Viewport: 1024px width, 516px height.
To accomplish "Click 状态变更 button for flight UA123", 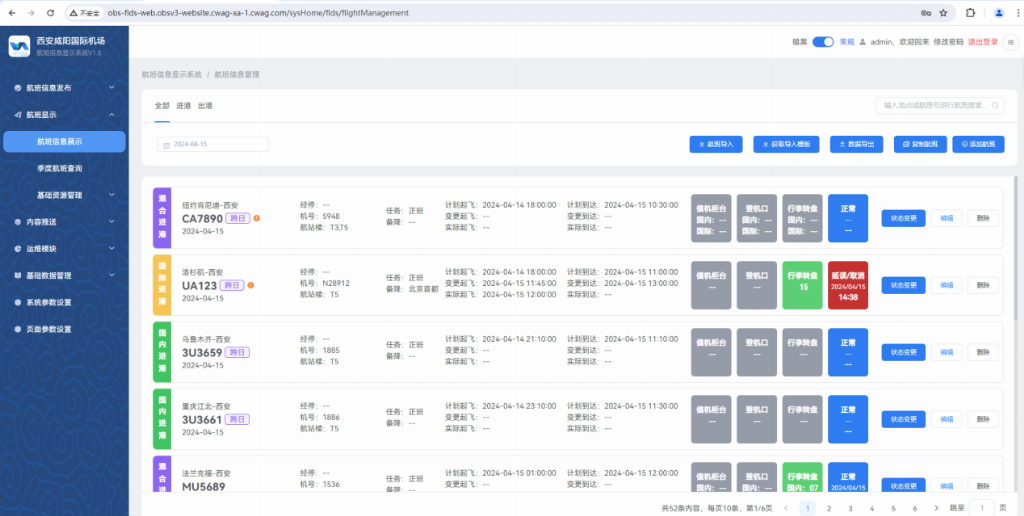I will click(903, 285).
